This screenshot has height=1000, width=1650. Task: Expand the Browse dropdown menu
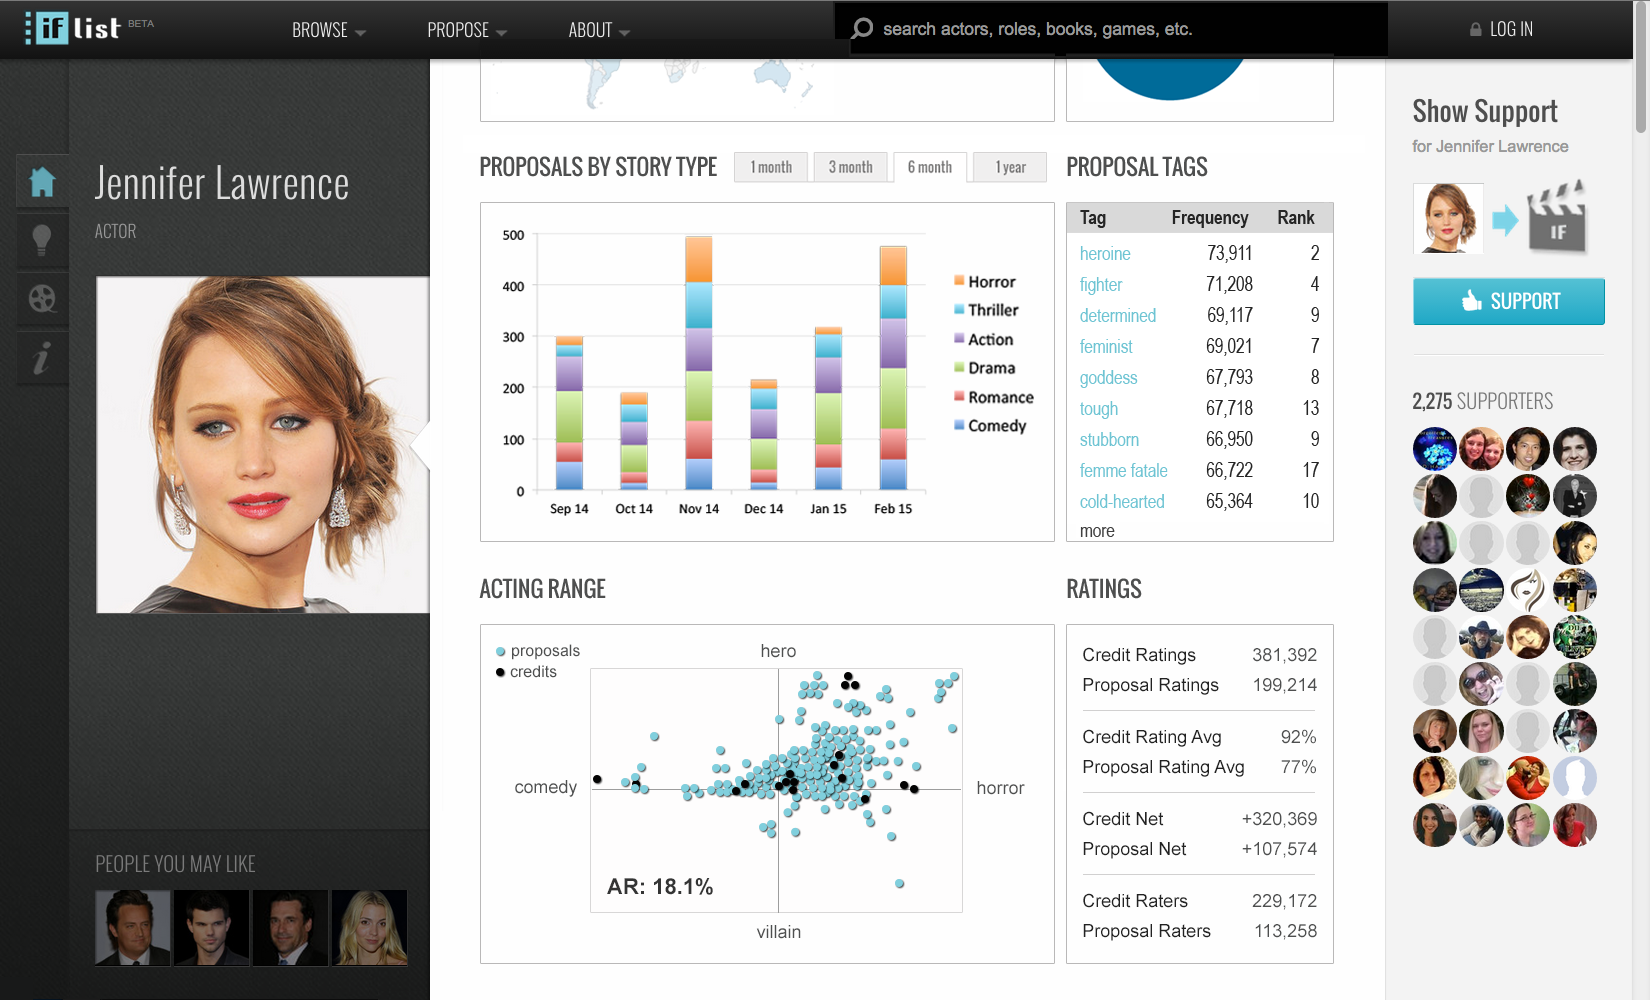[x=328, y=31]
